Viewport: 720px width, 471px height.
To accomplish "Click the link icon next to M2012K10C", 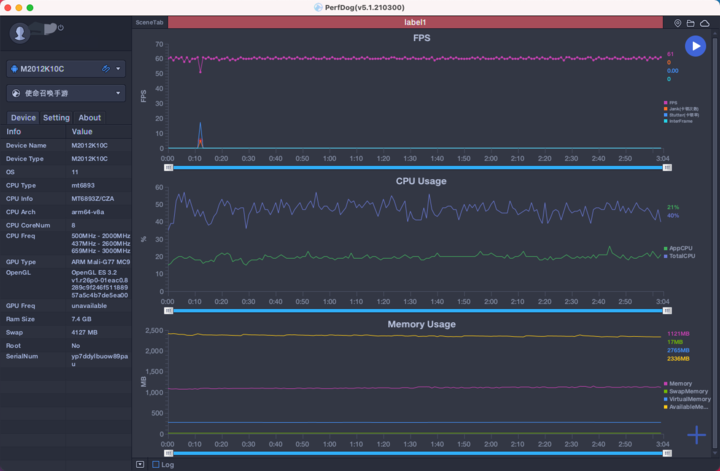I will tap(106, 69).
